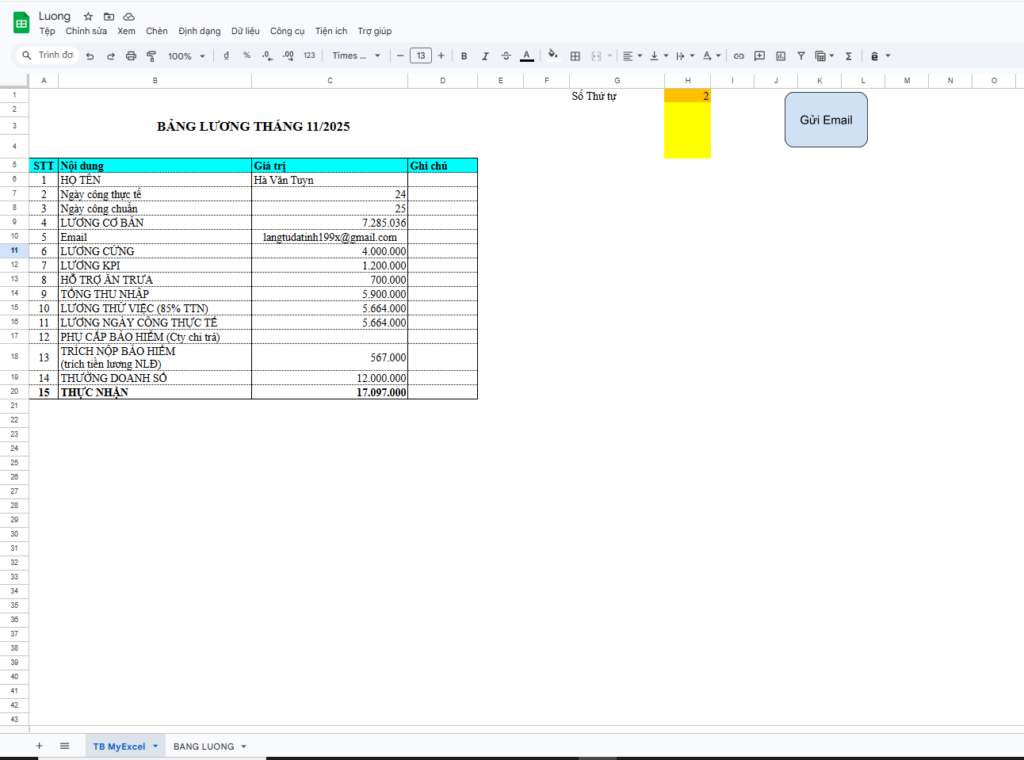Open the Times font family dropdown

[356, 56]
